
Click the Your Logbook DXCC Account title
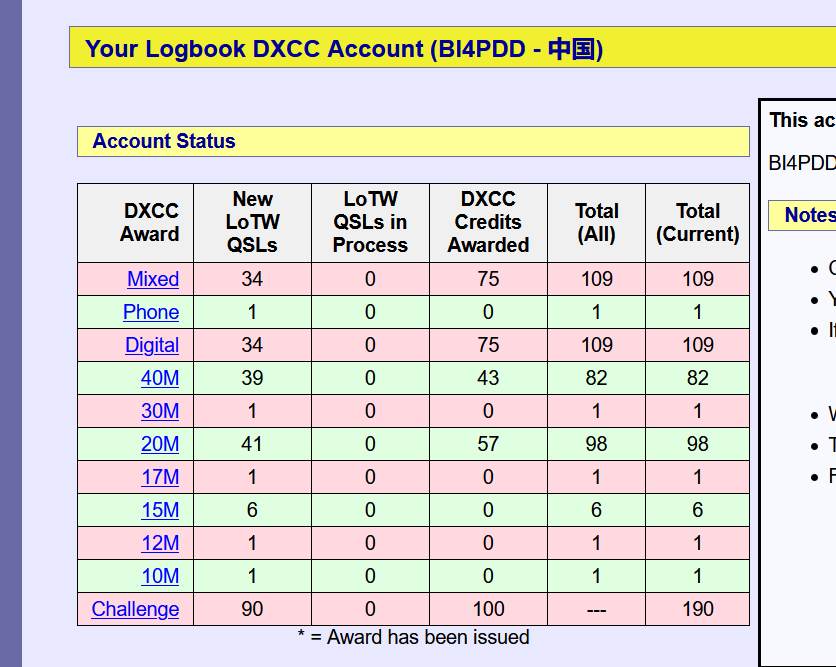pyautogui.click(x=344, y=49)
